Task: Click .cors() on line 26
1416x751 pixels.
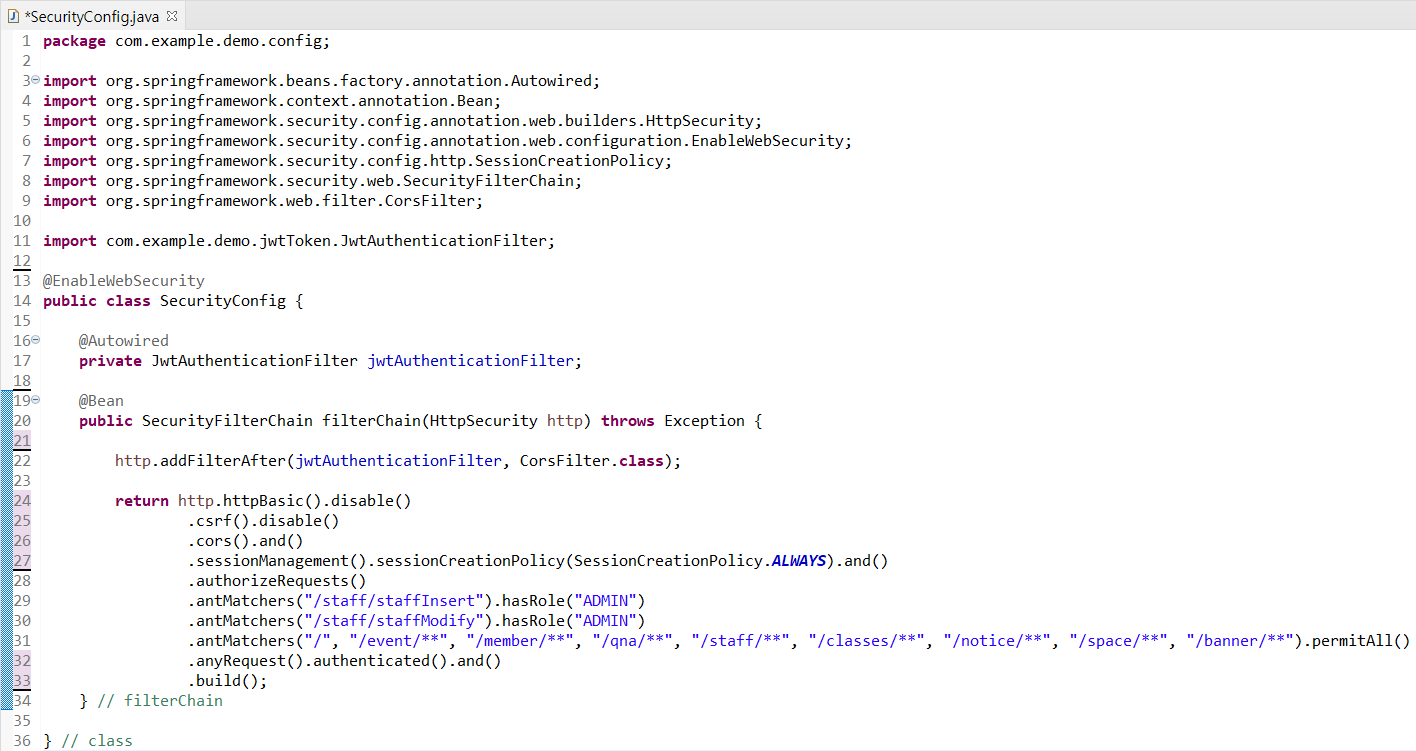Action: (219, 541)
